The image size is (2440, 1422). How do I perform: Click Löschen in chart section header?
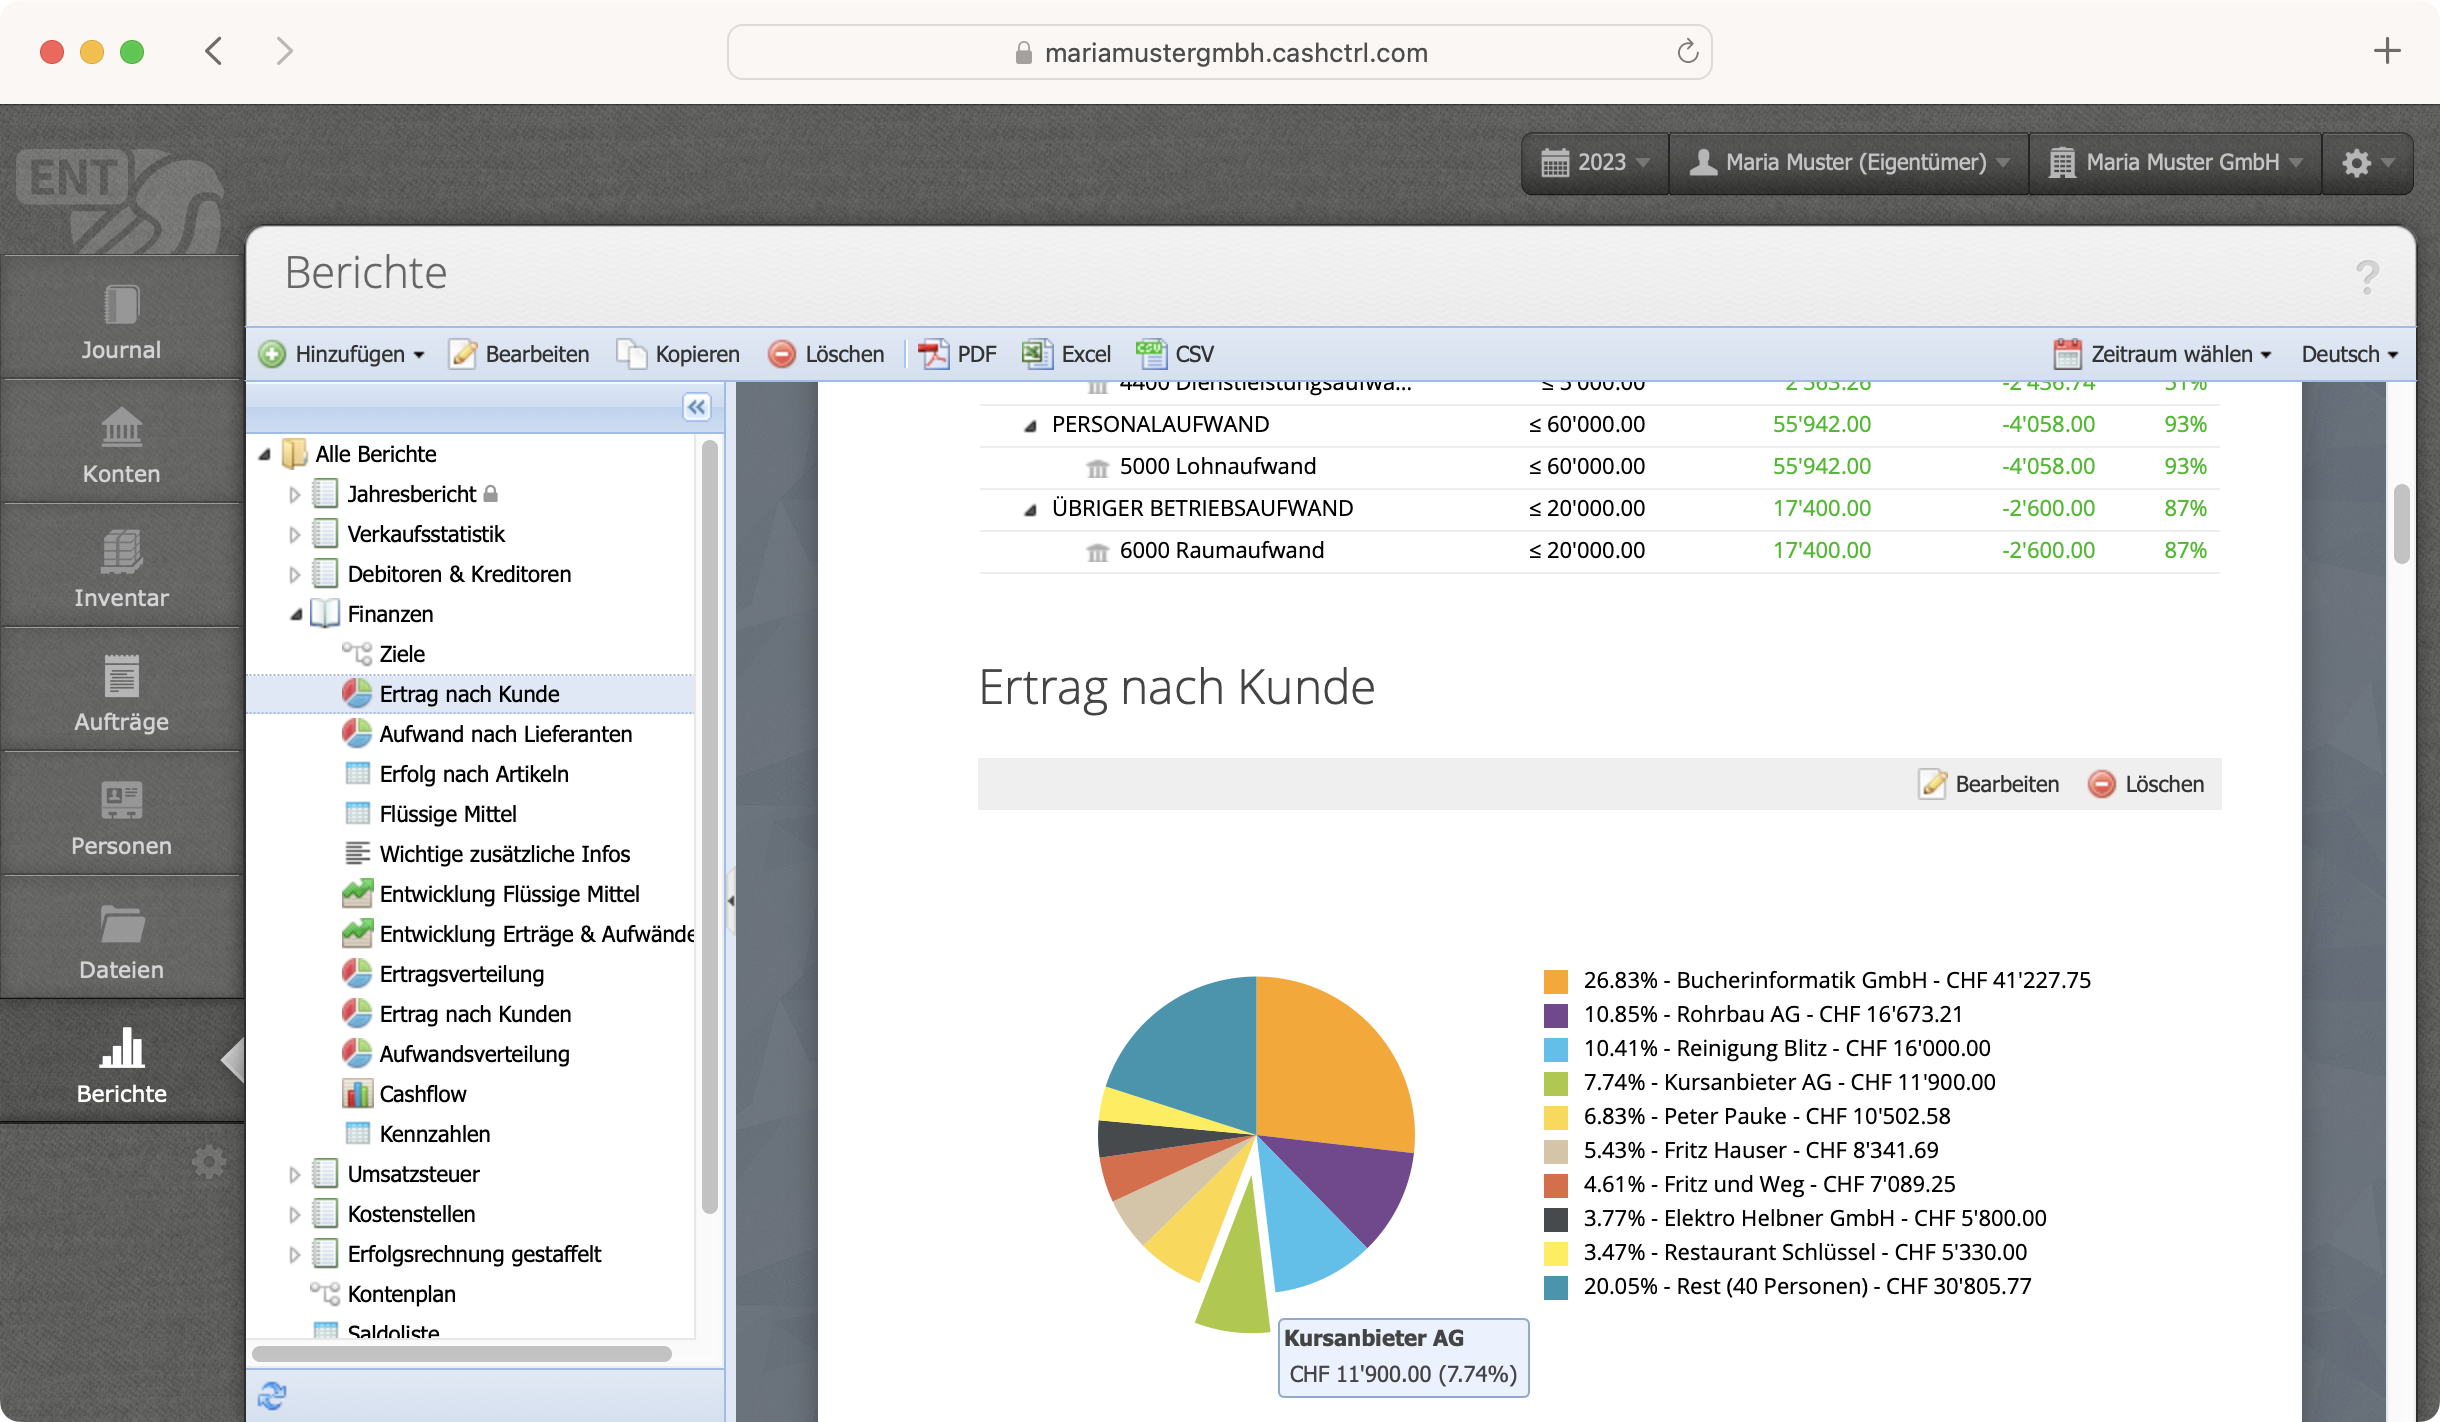tap(2146, 784)
